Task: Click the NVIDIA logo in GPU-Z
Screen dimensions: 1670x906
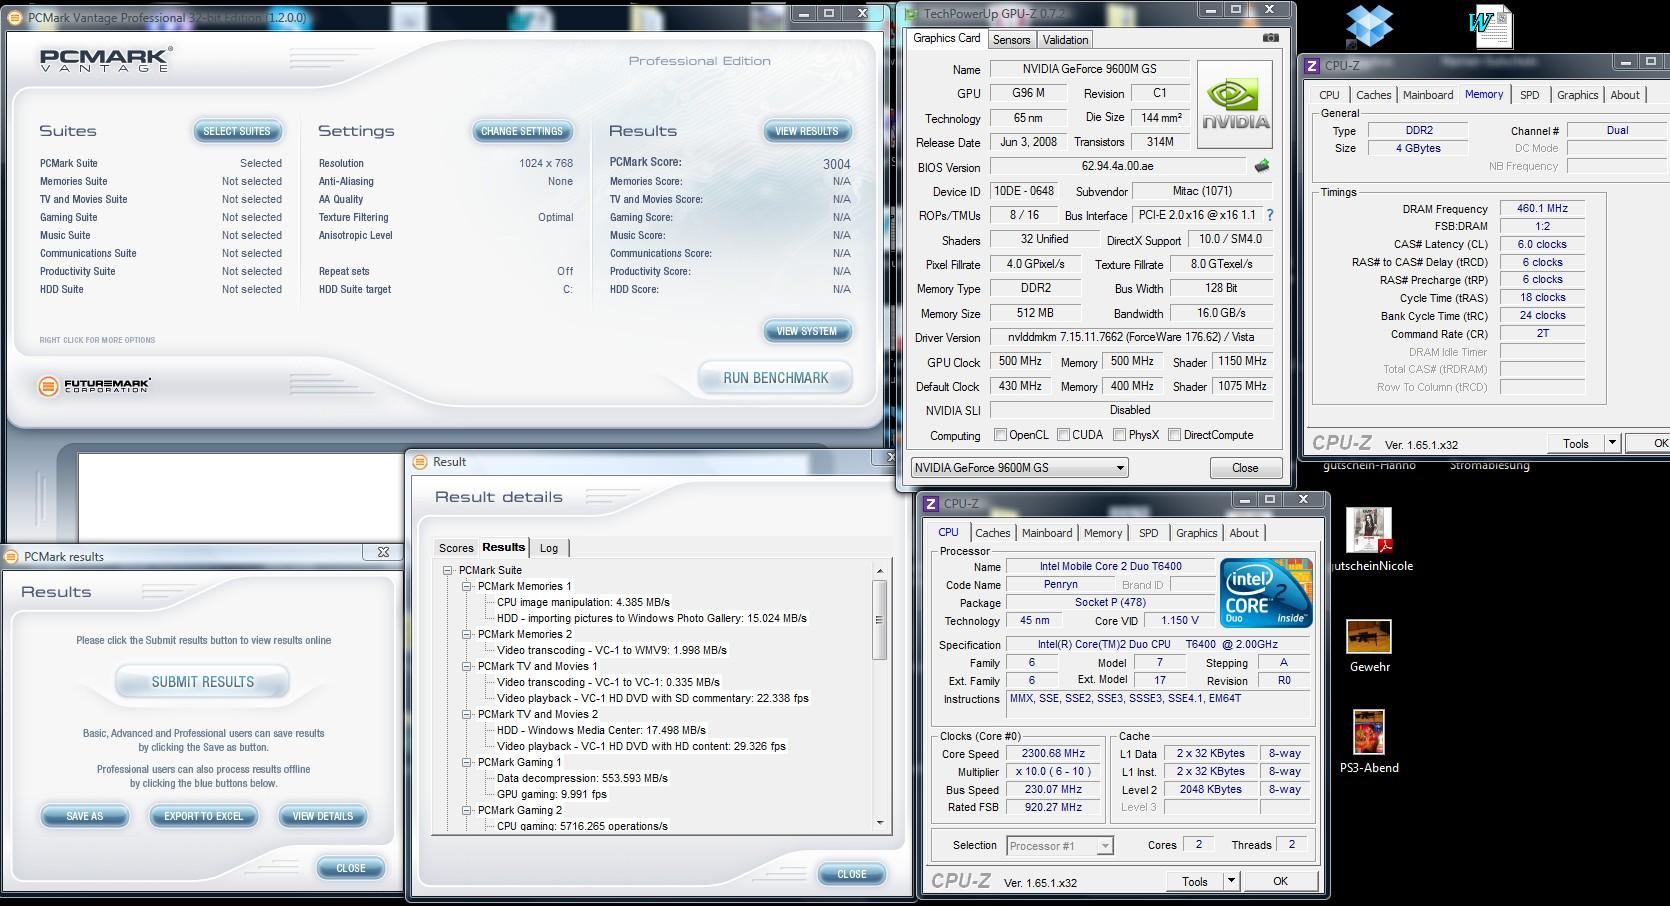Action: (1235, 104)
